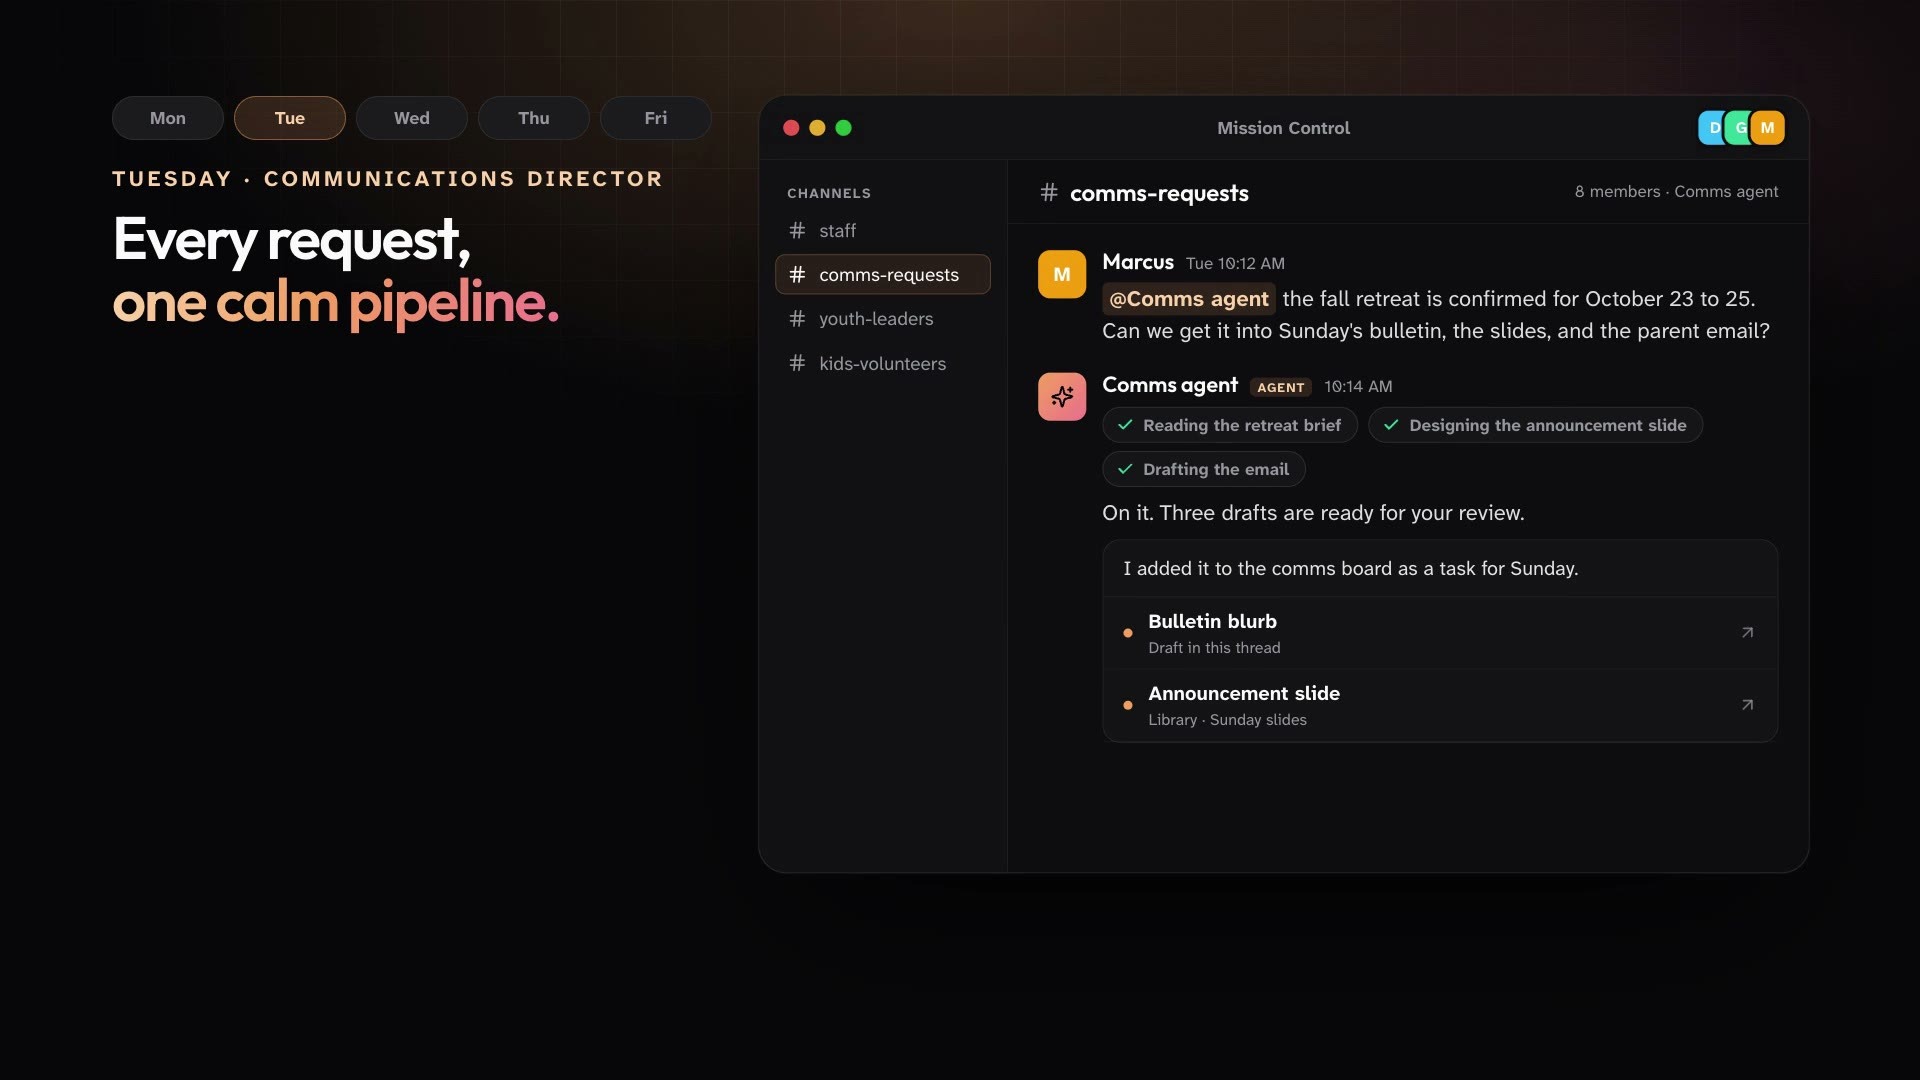Click the Marcus sender name
The height and width of the screenshot is (1080, 1920).
(1138, 262)
